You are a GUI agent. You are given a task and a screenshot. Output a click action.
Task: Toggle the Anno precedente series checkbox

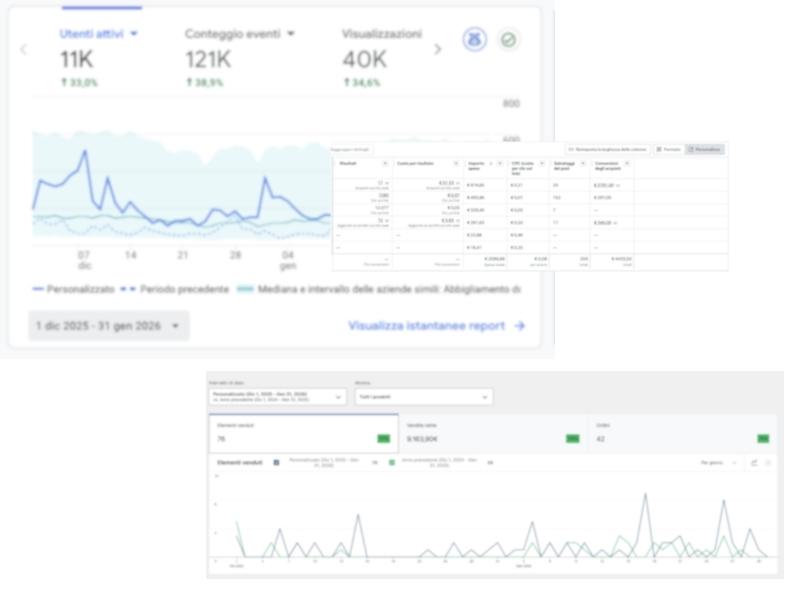[392, 463]
